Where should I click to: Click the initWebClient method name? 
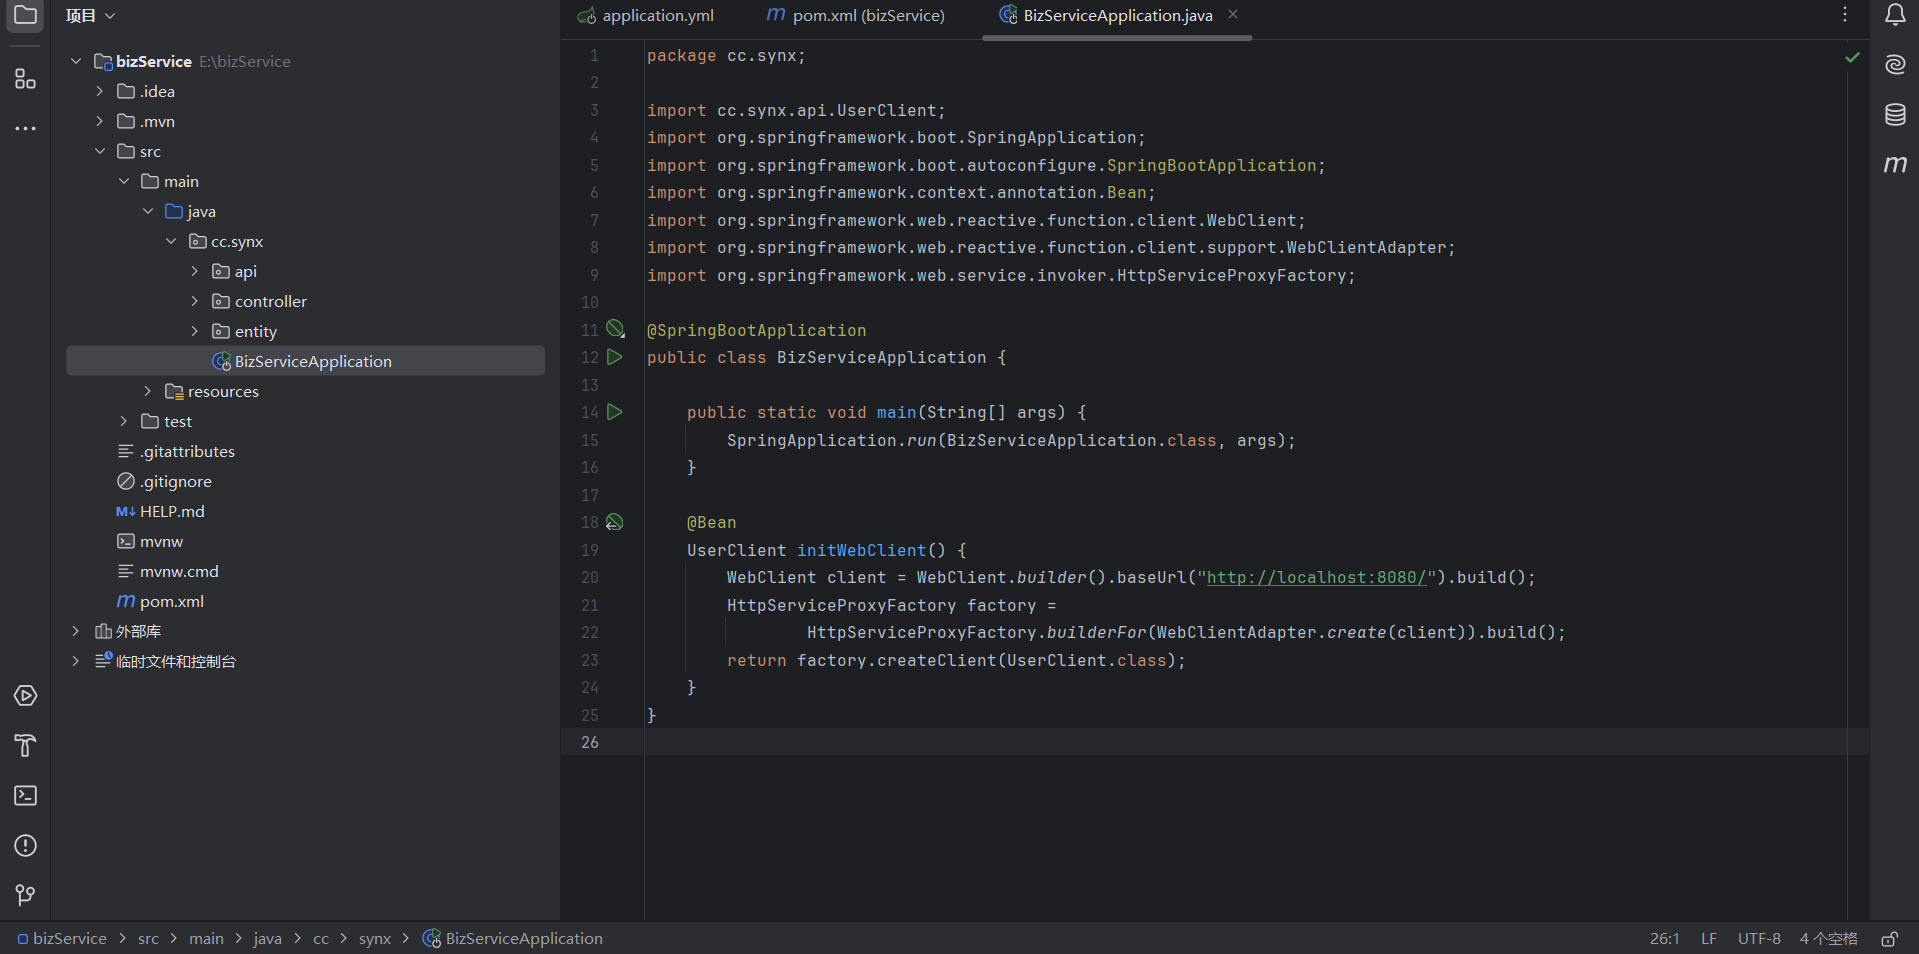tap(861, 550)
